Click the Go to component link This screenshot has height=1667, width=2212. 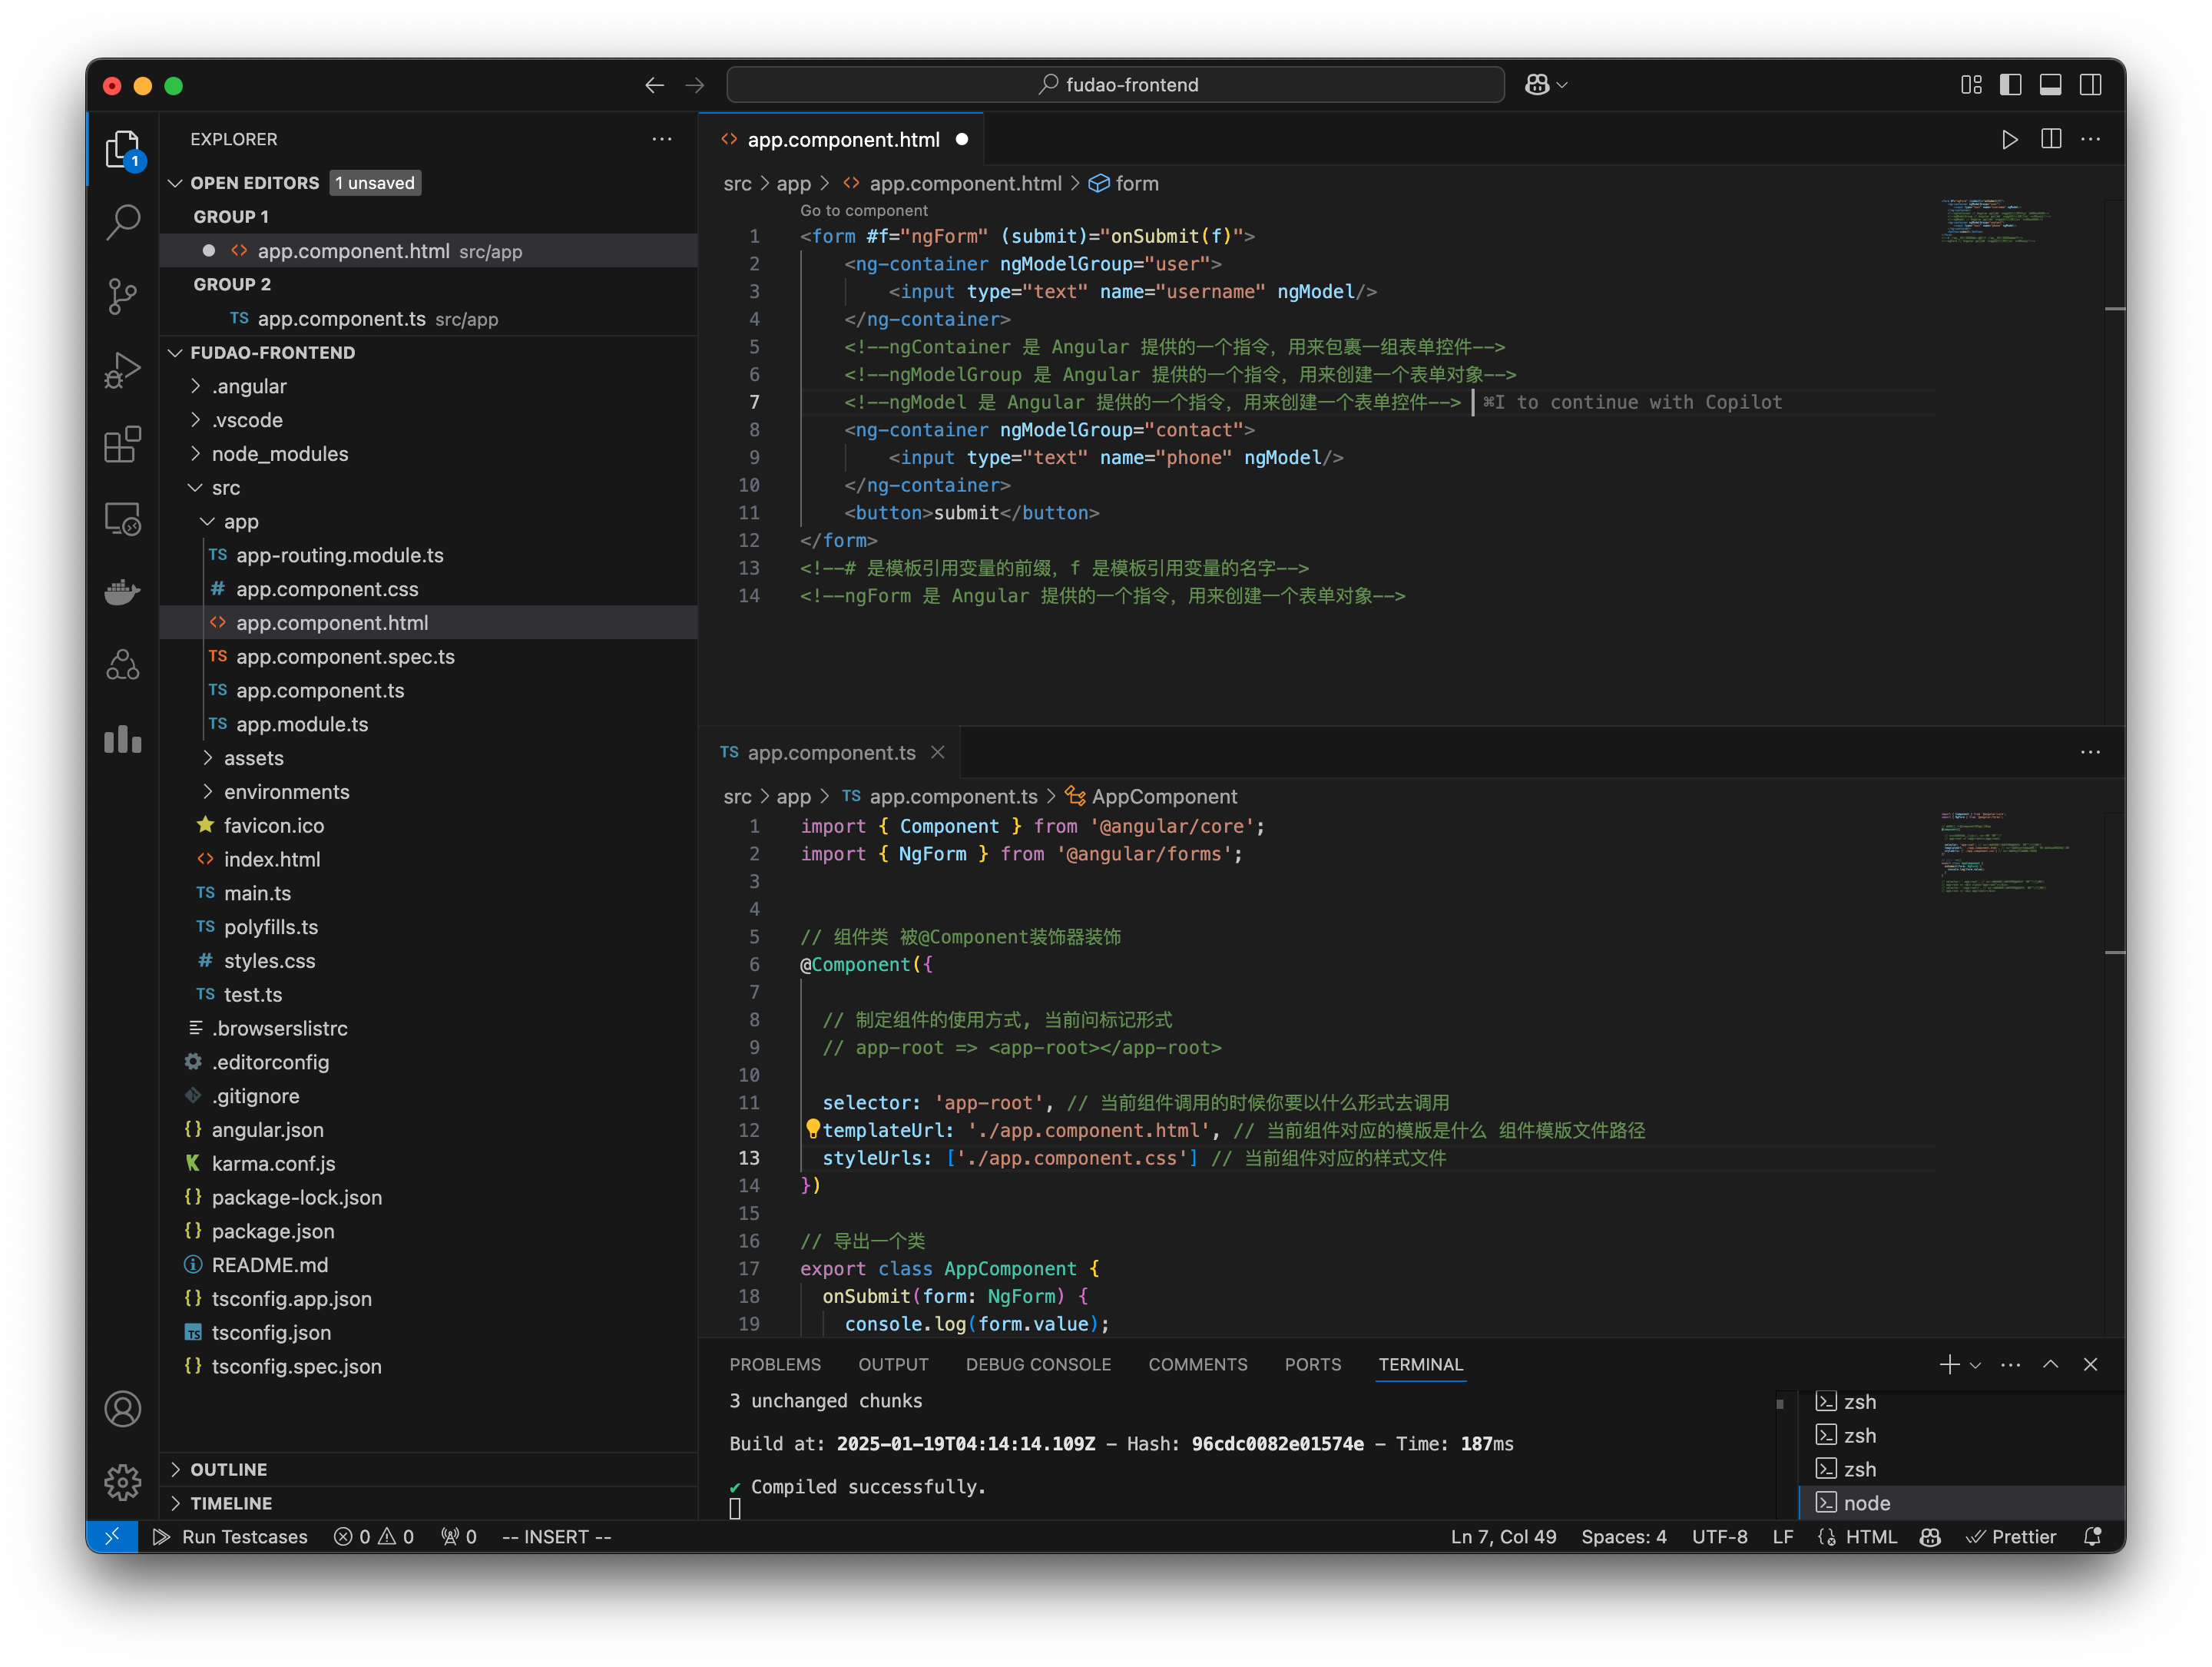tap(864, 211)
